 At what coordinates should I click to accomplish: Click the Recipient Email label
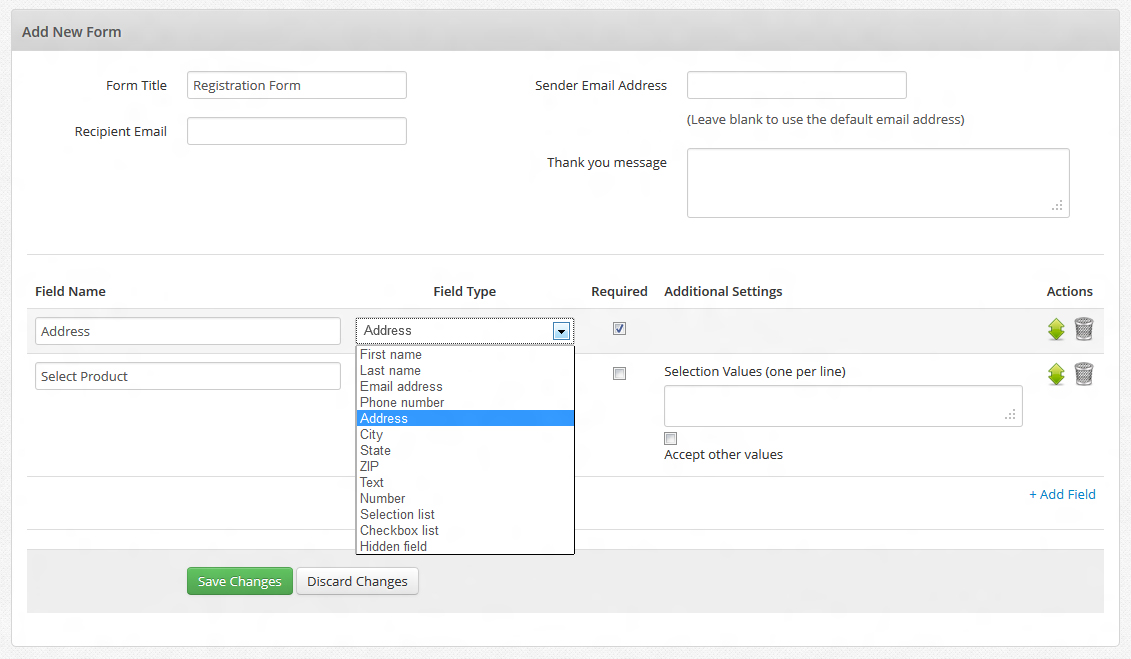[120, 131]
